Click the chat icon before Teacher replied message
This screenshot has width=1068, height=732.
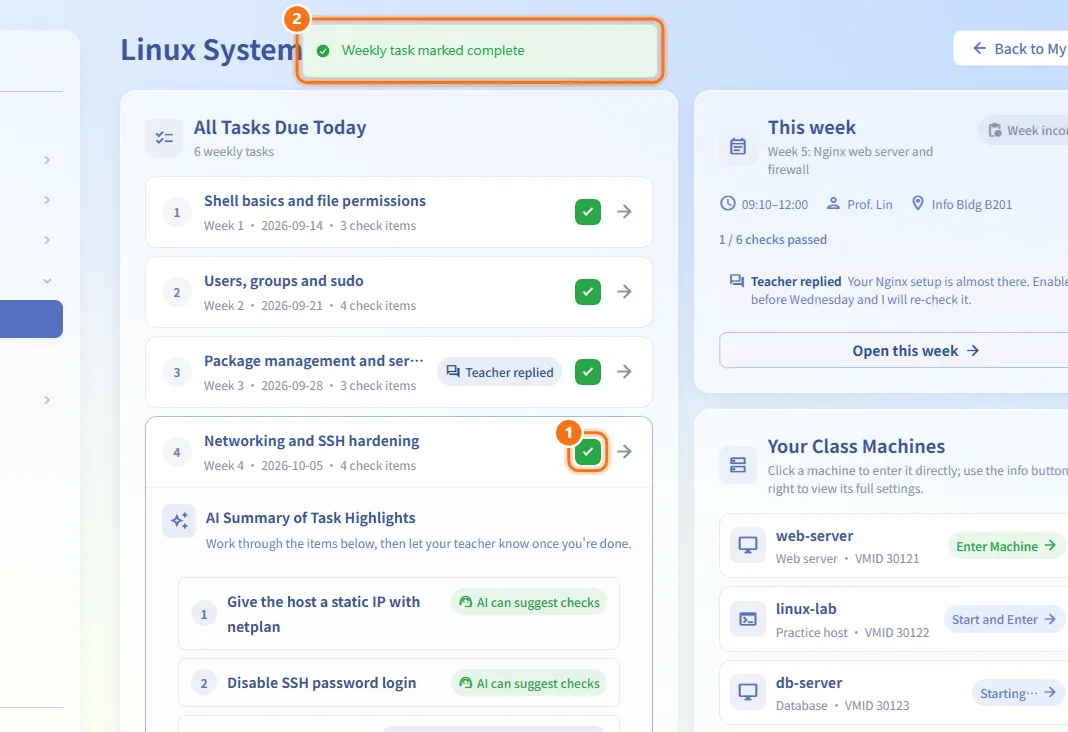pos(736,281)
